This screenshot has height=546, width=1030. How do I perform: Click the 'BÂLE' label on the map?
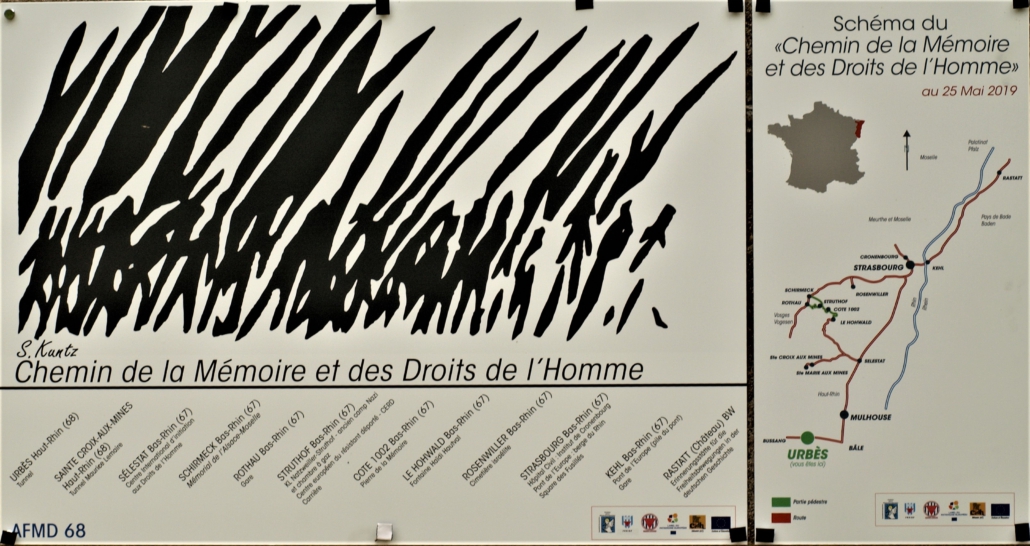pos(856,447)
